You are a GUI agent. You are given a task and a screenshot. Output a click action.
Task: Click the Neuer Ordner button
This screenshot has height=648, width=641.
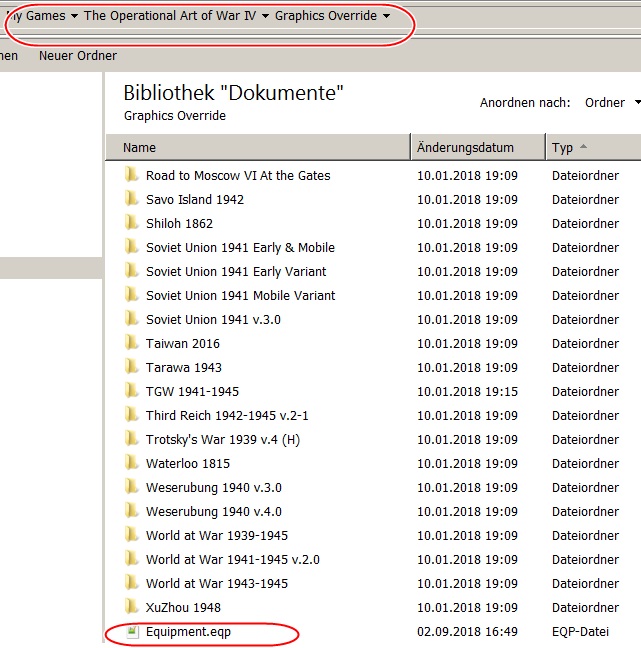(78, 55)
